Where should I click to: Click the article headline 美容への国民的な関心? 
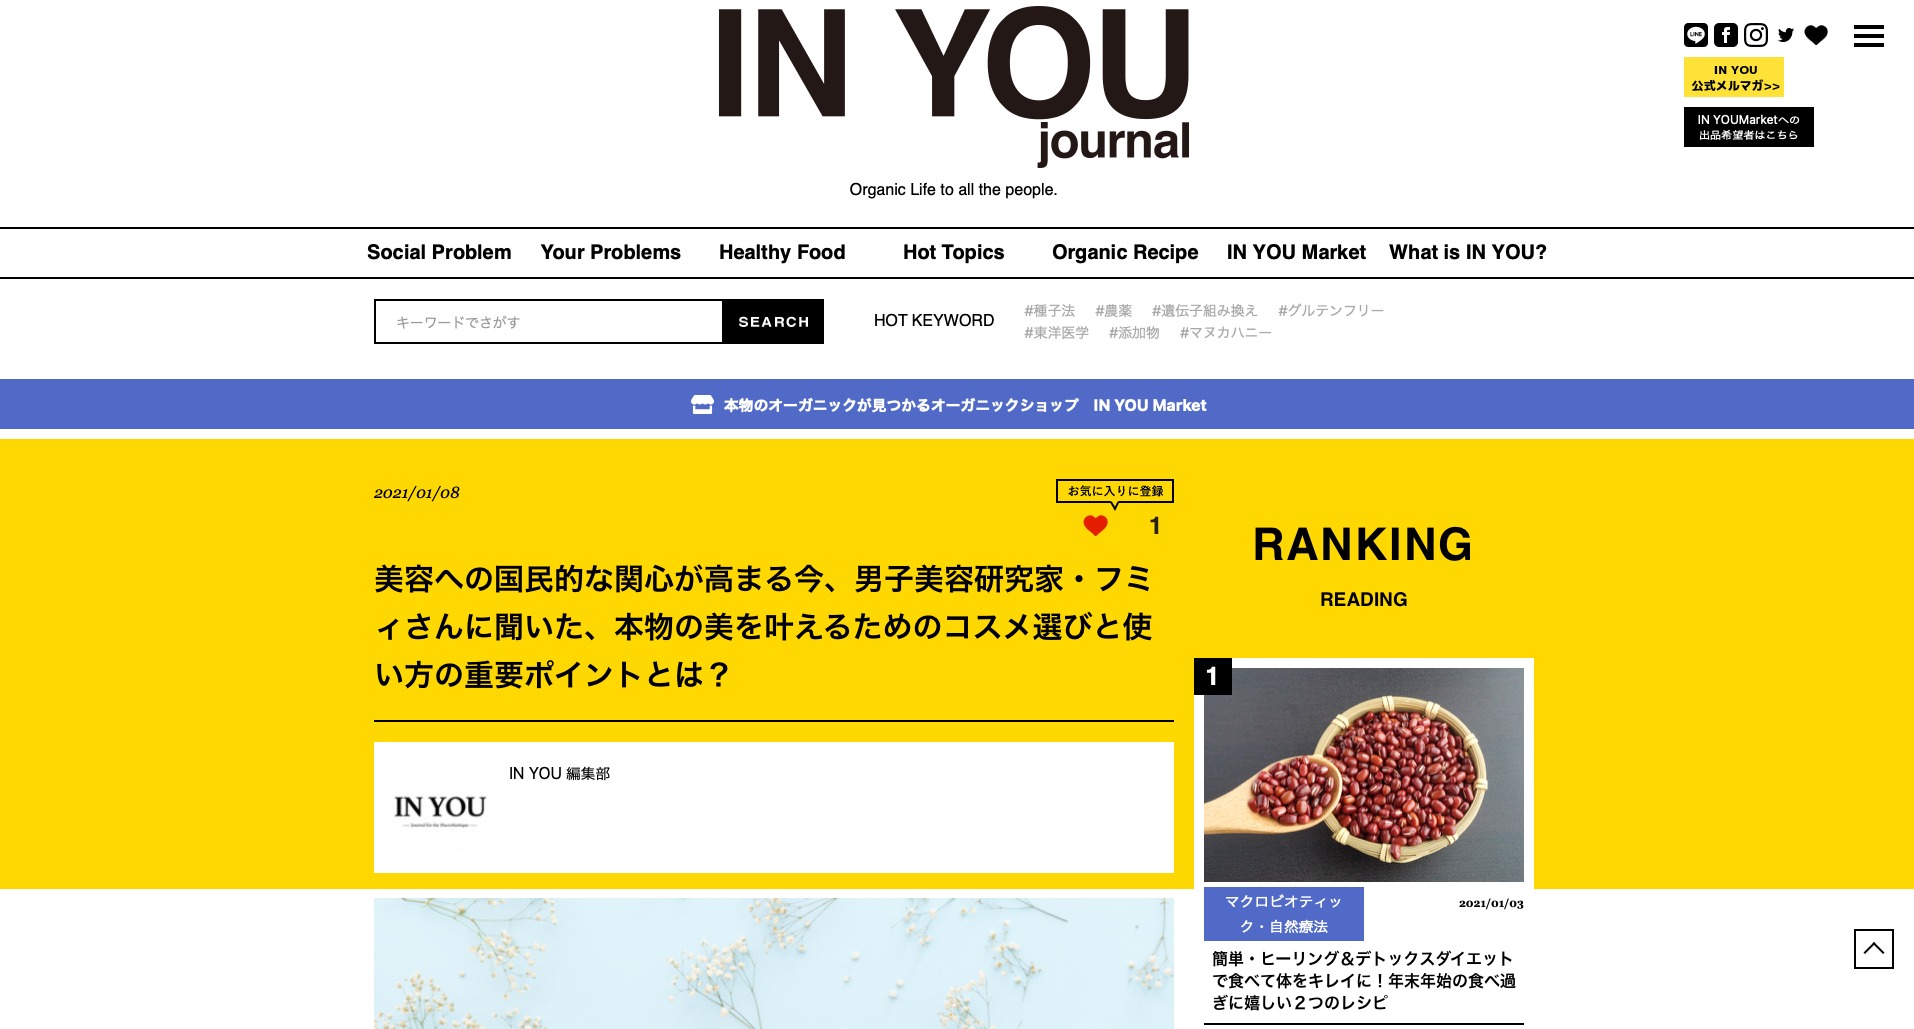coord(764,627)
